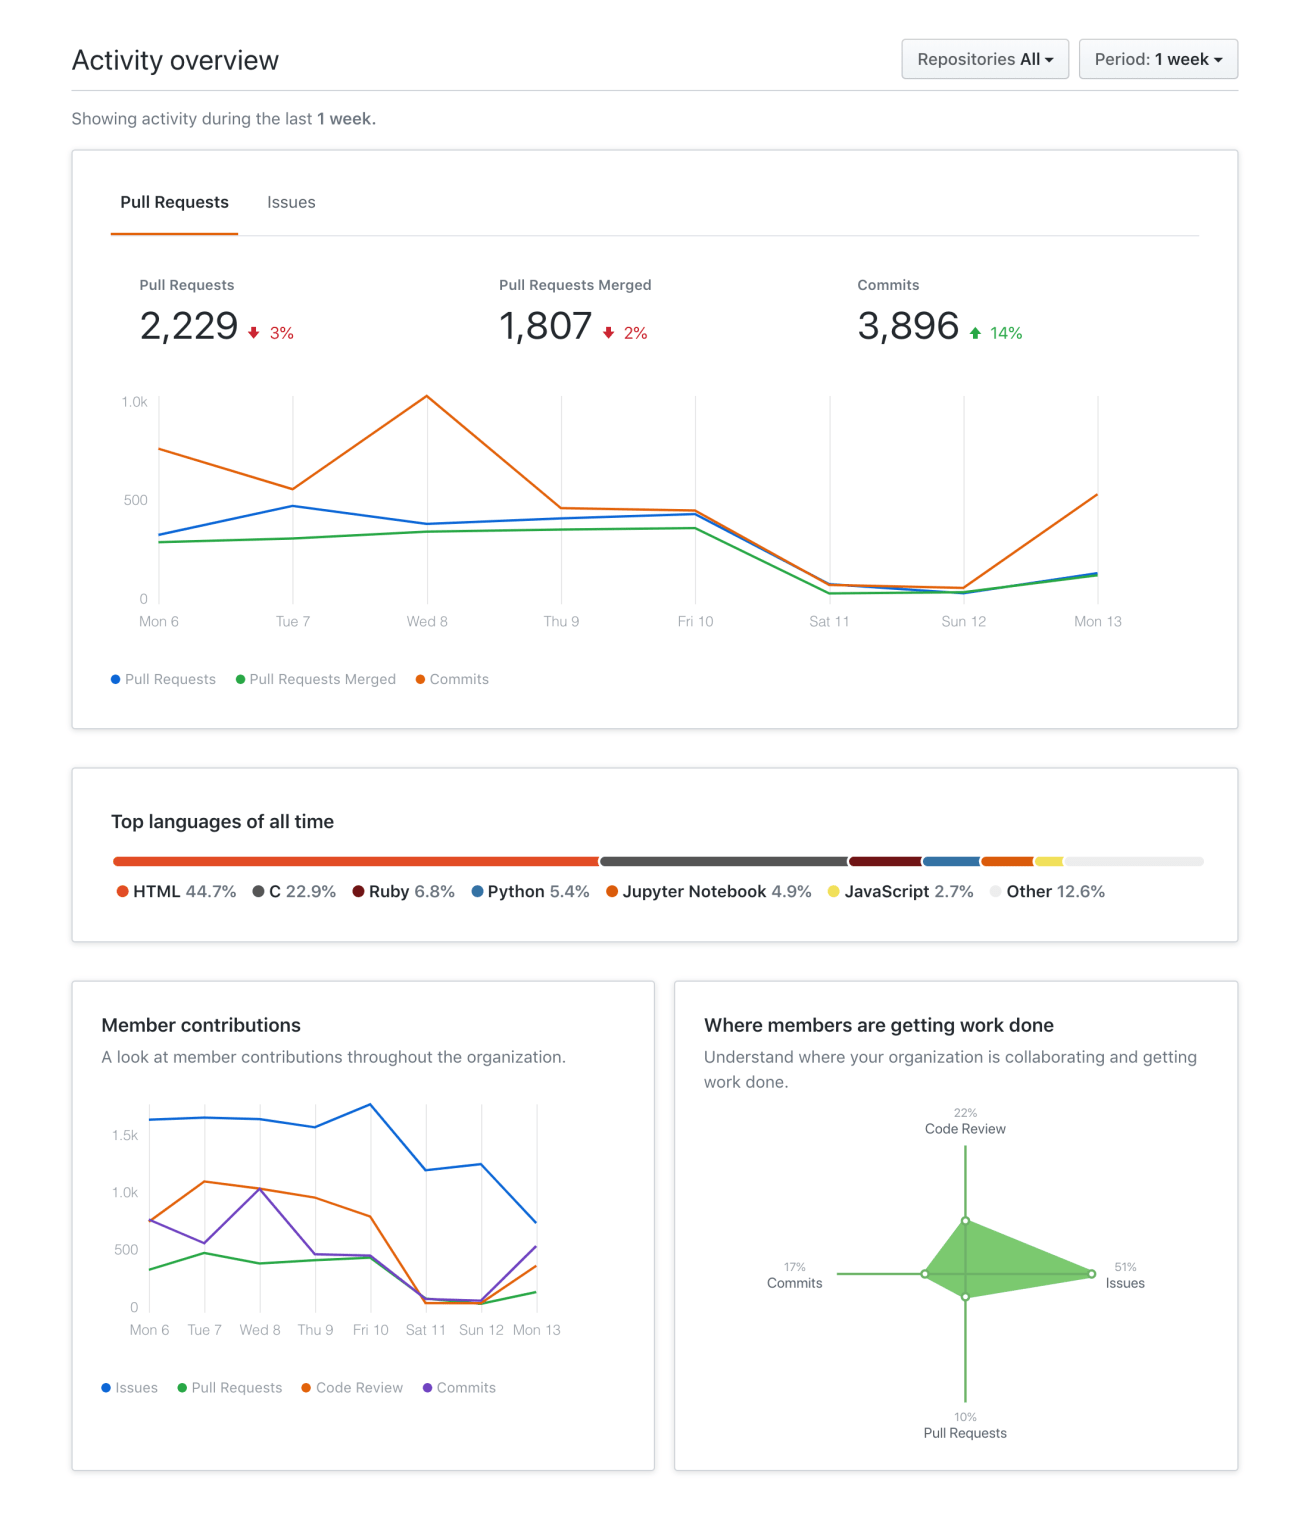Toggle the Code Review series in Member contributions
The image size is (1310, 1536).
(306, 1387)
